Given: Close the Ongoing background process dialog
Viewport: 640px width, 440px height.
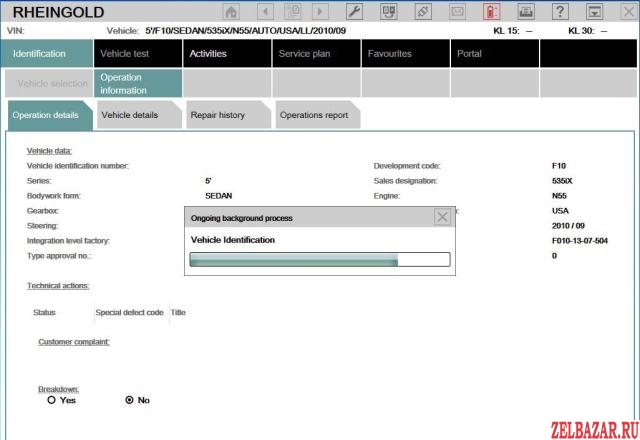Looking at the screenshot, I should tap(442, 217).
